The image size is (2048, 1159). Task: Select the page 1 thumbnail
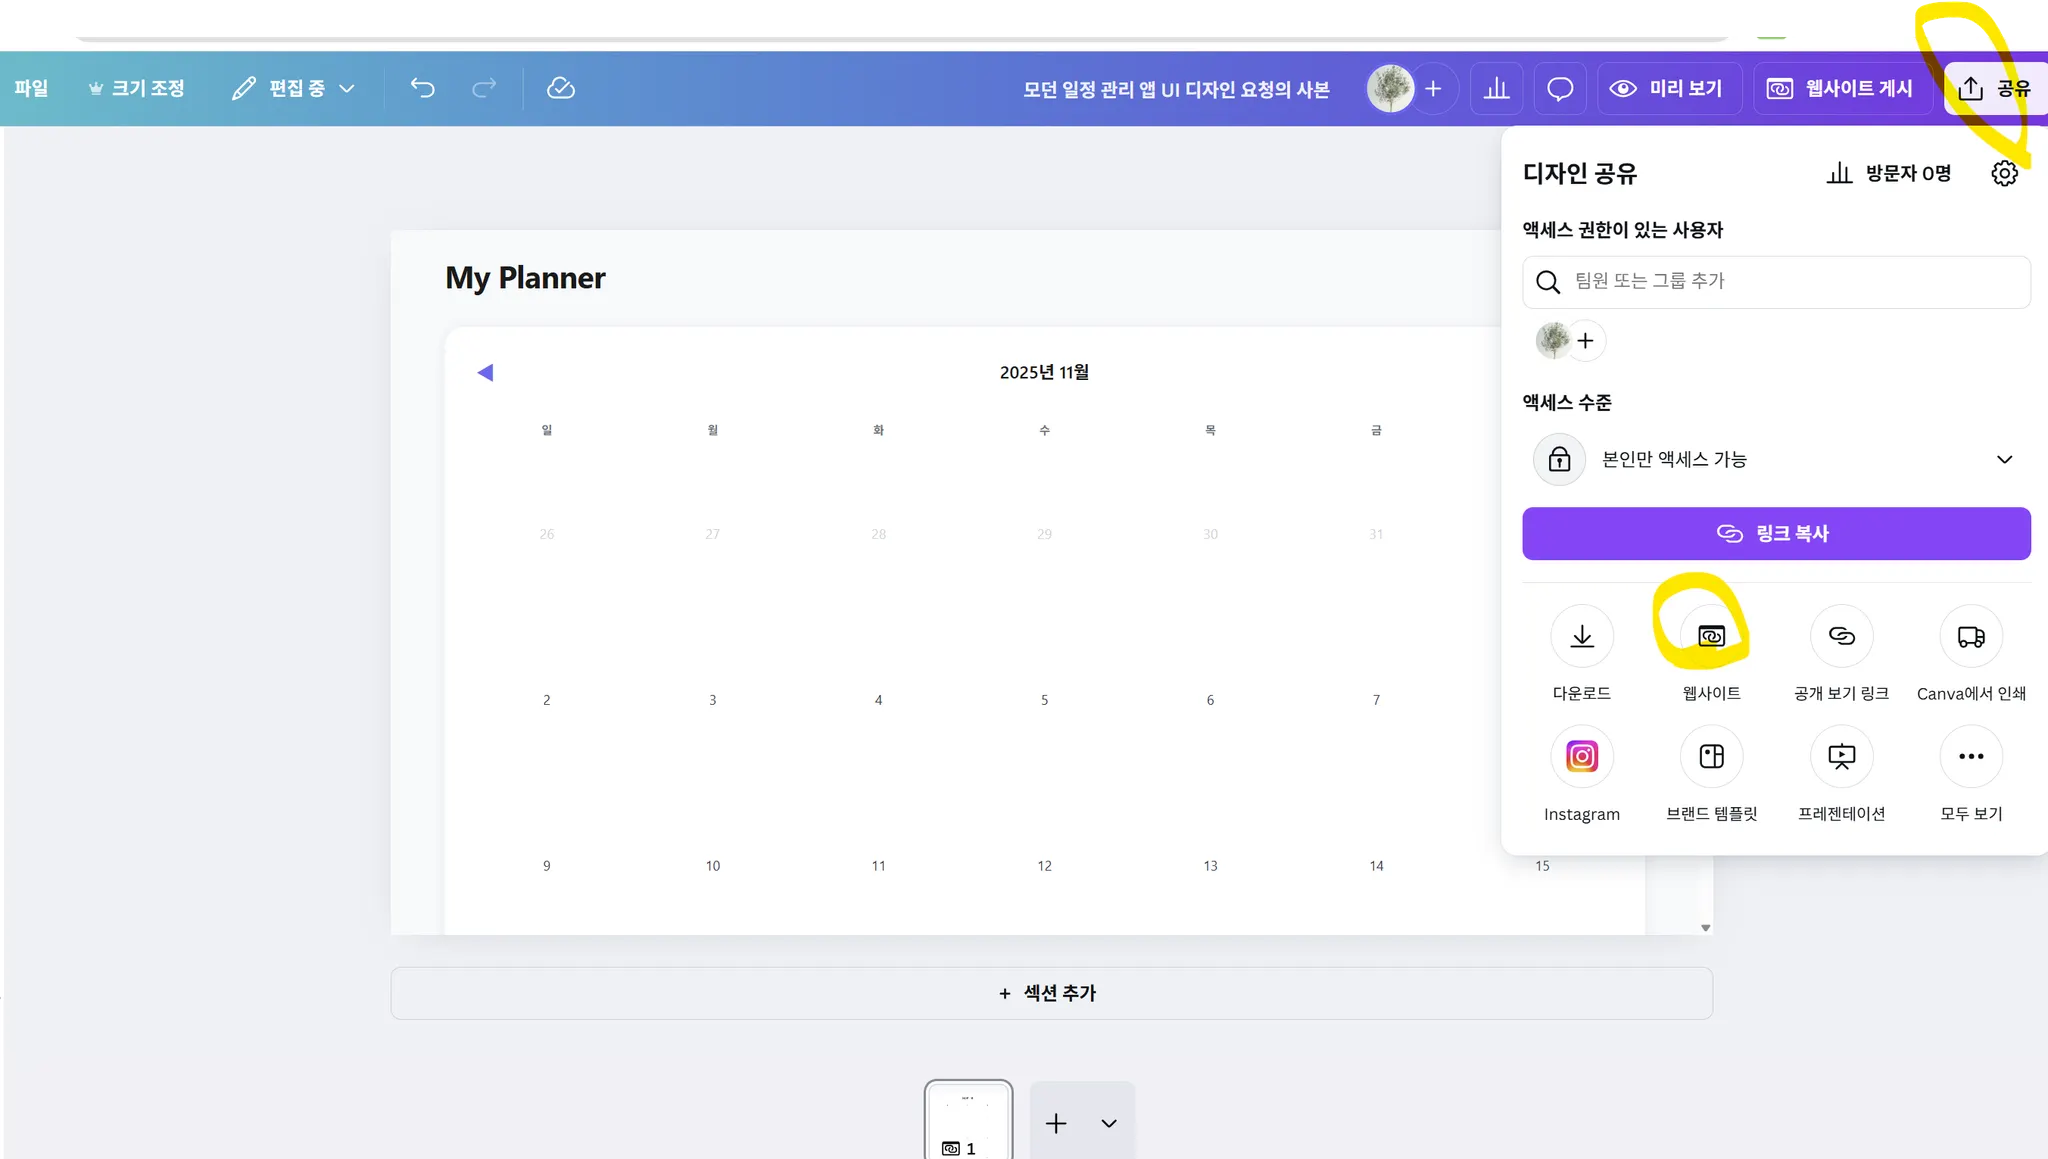point(967,1120)
